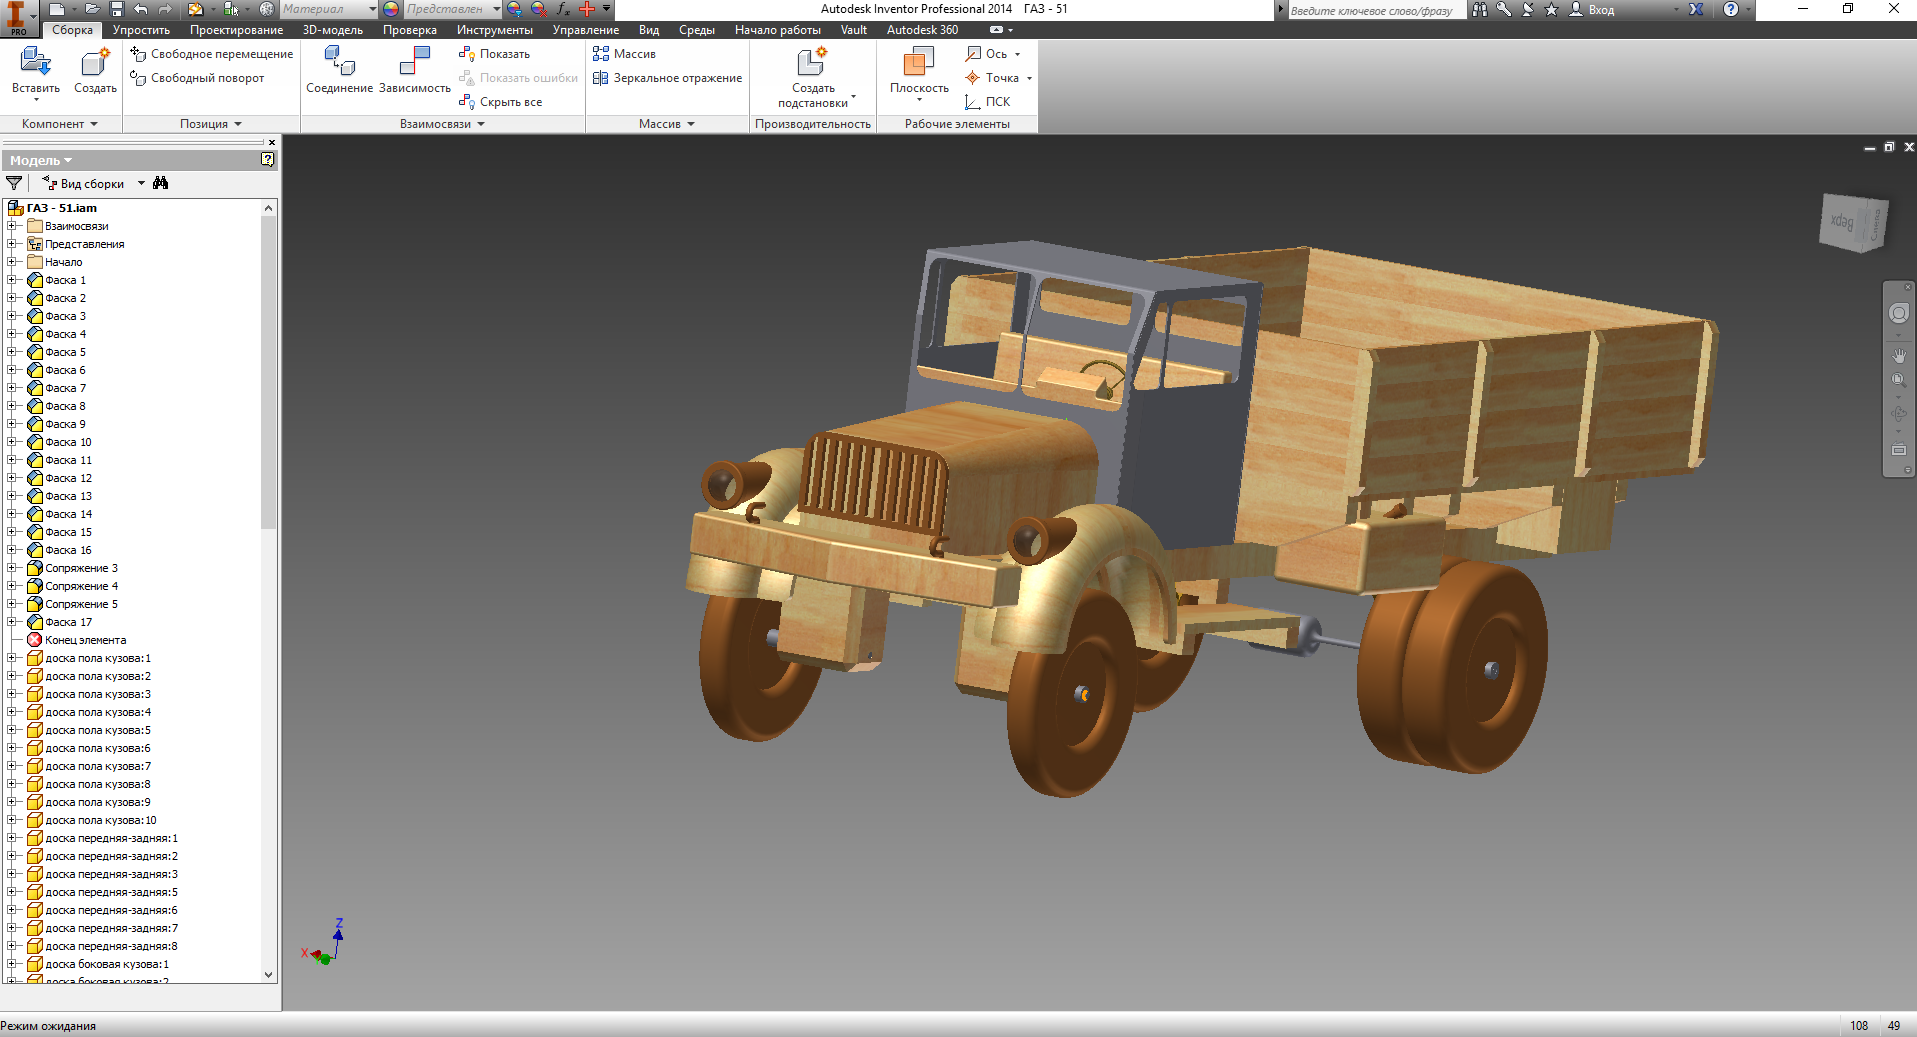
Task: Switch to the 3D-модель ribbon tab
Action: pos(333,30)
